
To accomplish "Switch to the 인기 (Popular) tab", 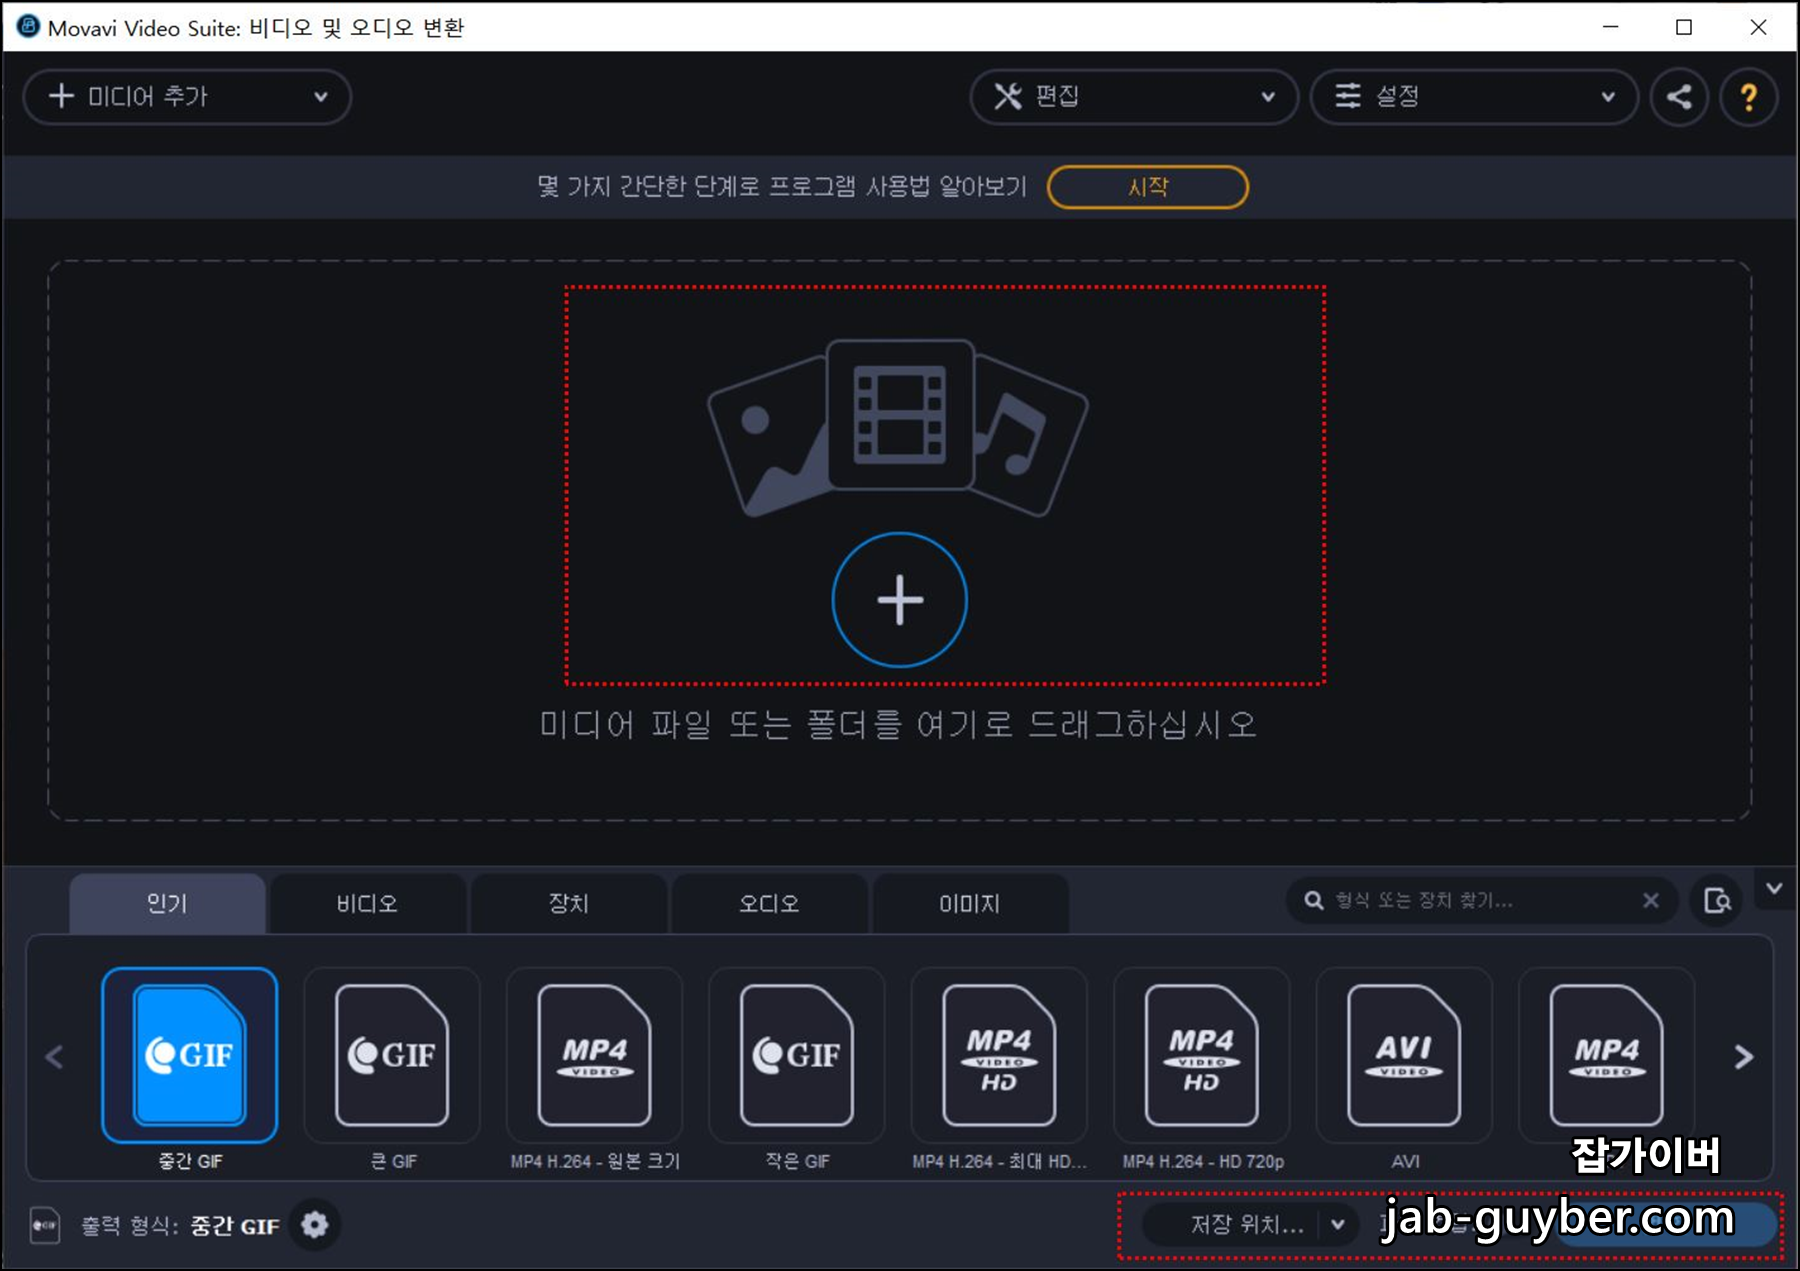I will (x=167, y=903).
